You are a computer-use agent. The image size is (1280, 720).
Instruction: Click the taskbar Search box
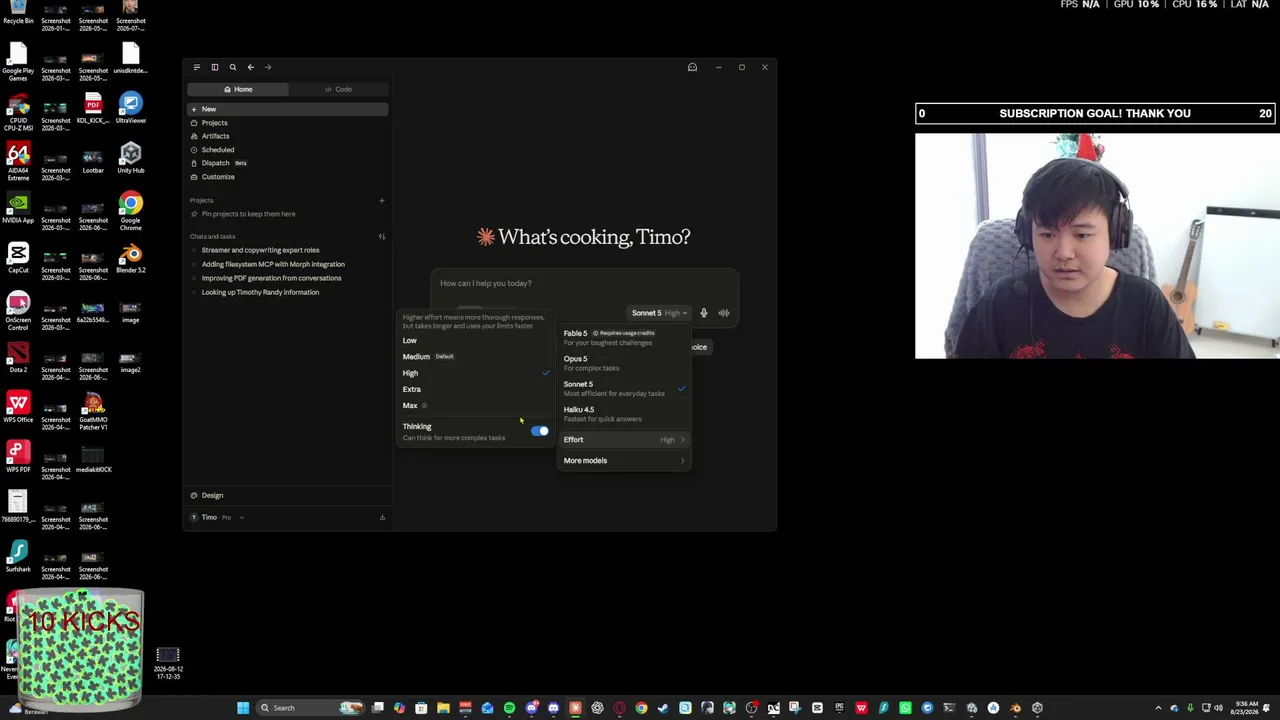pos(310,708)
